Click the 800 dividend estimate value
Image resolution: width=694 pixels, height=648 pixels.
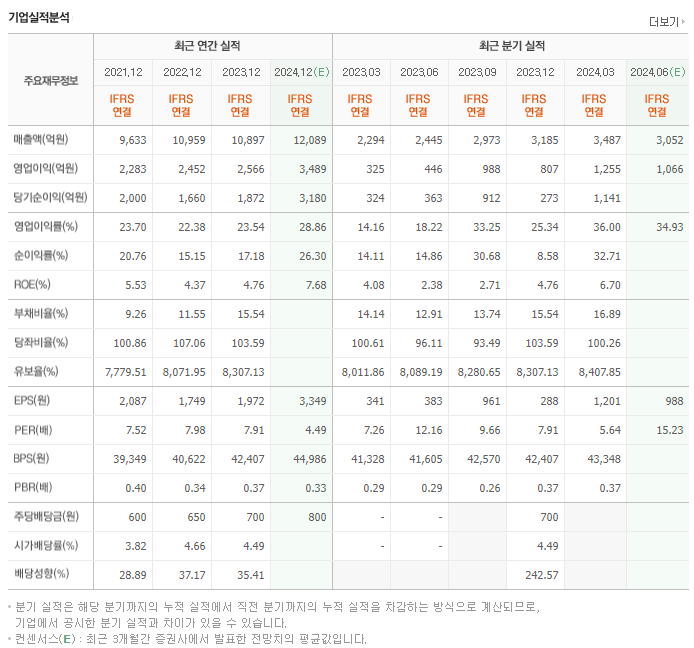tap(317, 517)
